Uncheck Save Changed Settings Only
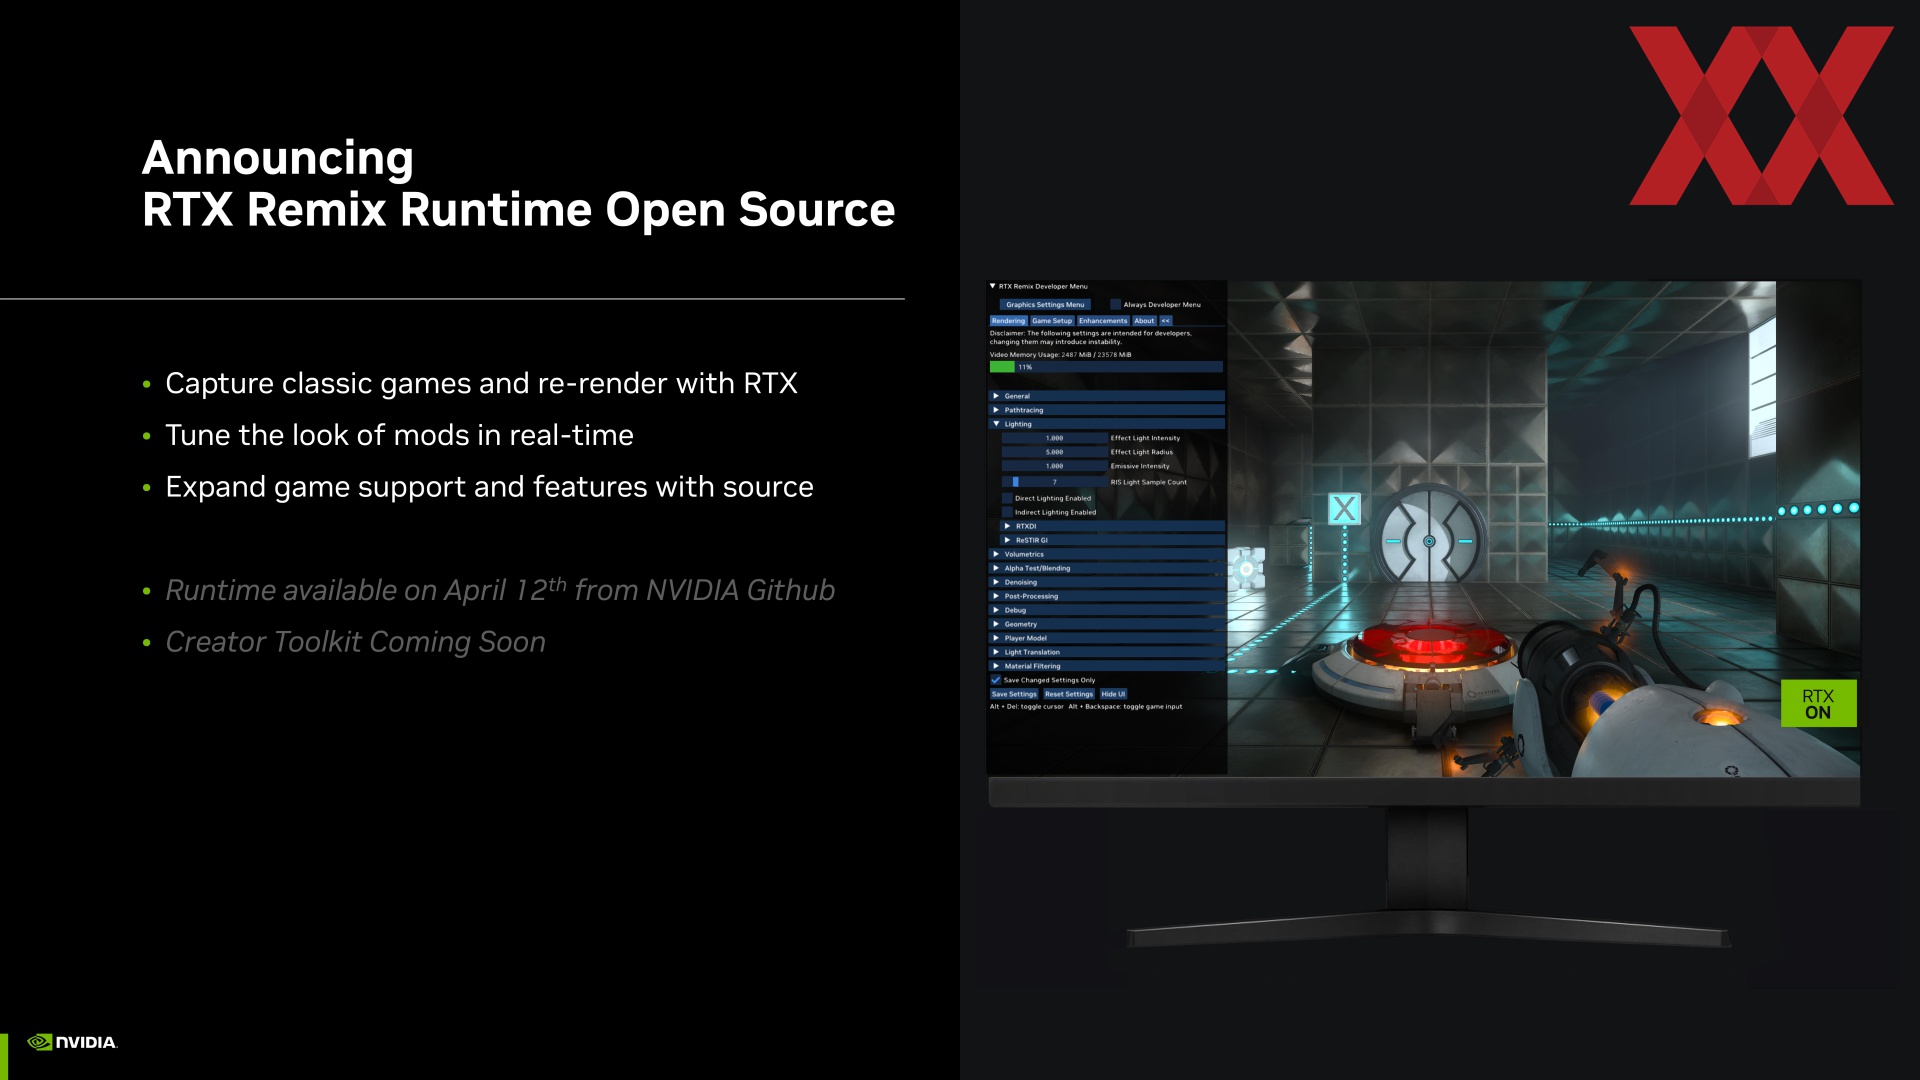This screenshot has width=1920, height=1080. tap(995, 680)
